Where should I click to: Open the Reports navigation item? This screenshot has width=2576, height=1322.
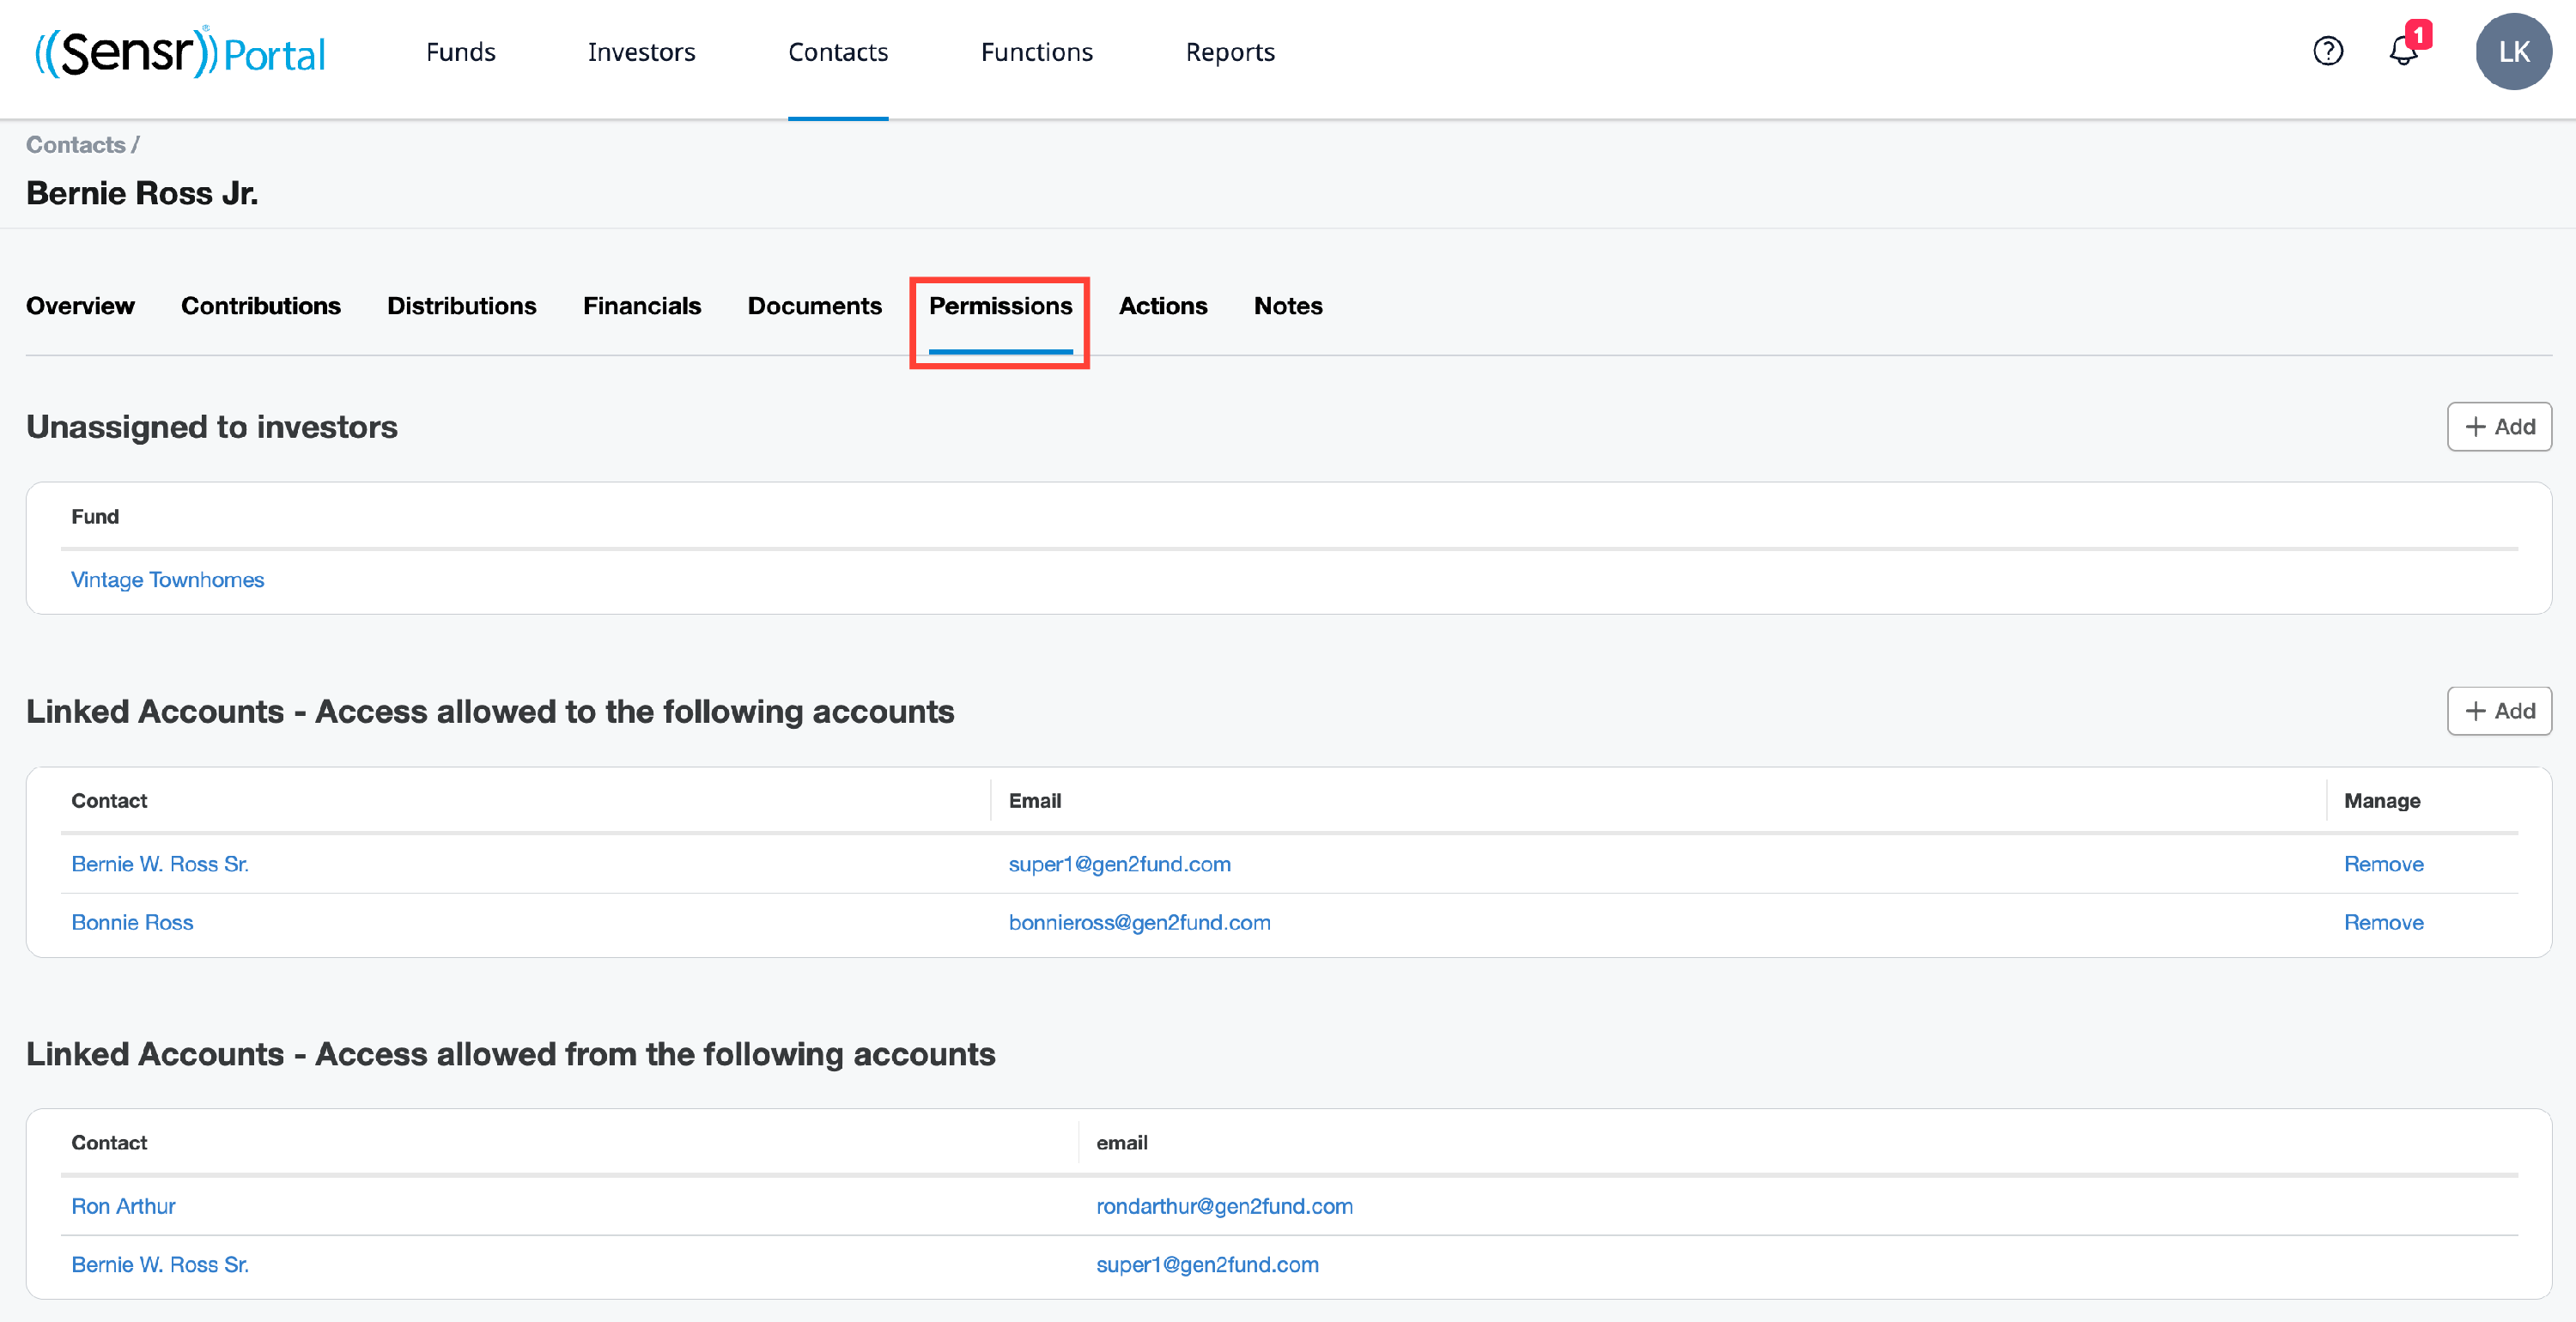1230,52
